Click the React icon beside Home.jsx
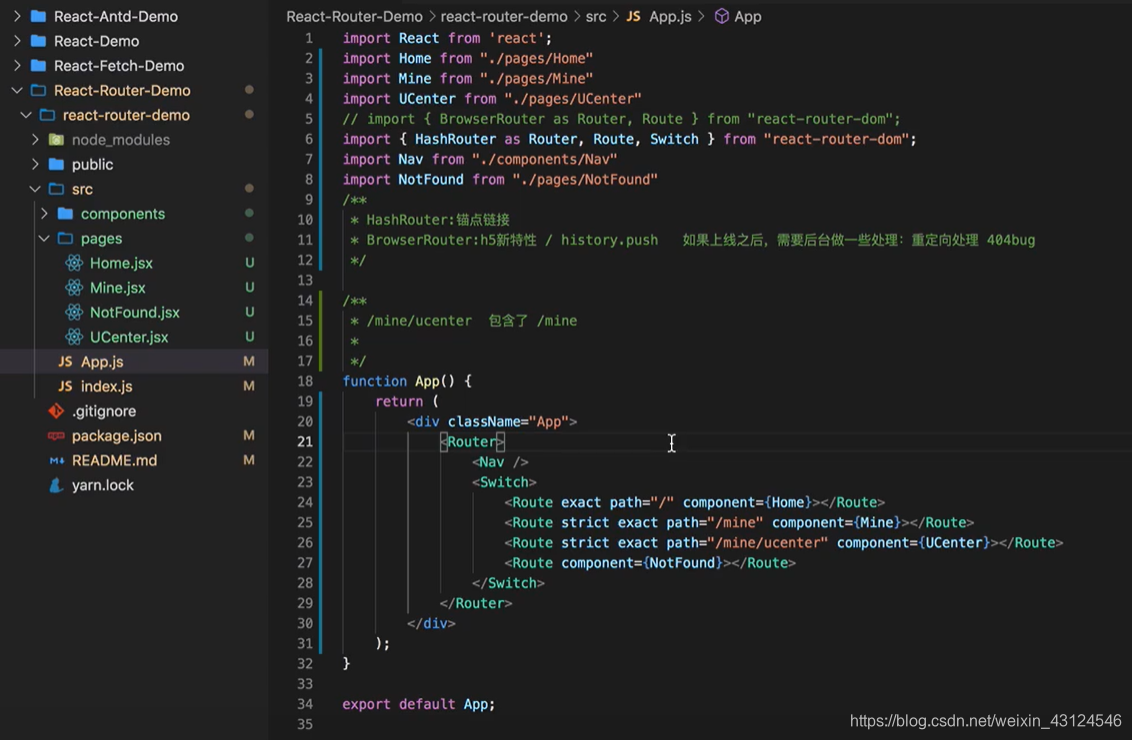This screenshot has width=1132, height=740. 74,263
